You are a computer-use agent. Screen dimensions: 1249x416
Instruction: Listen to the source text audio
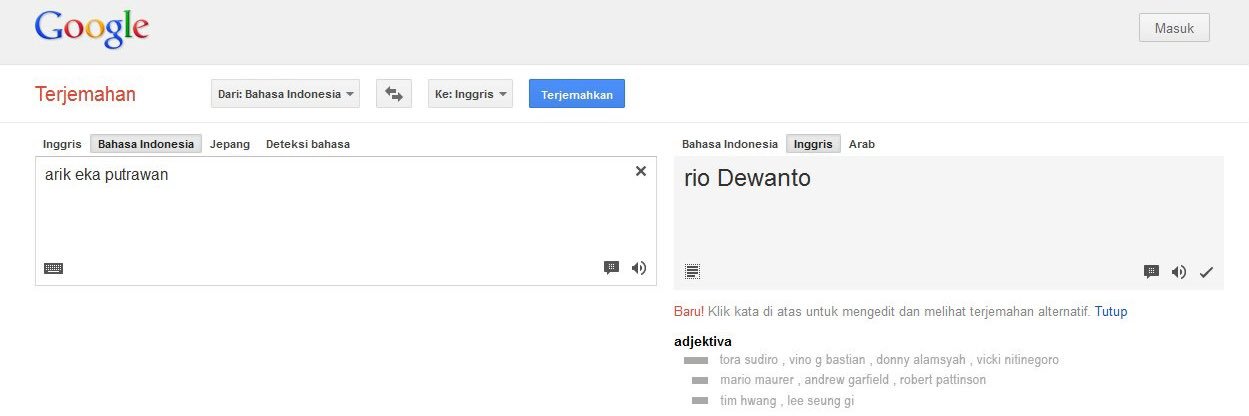[639, 268]
